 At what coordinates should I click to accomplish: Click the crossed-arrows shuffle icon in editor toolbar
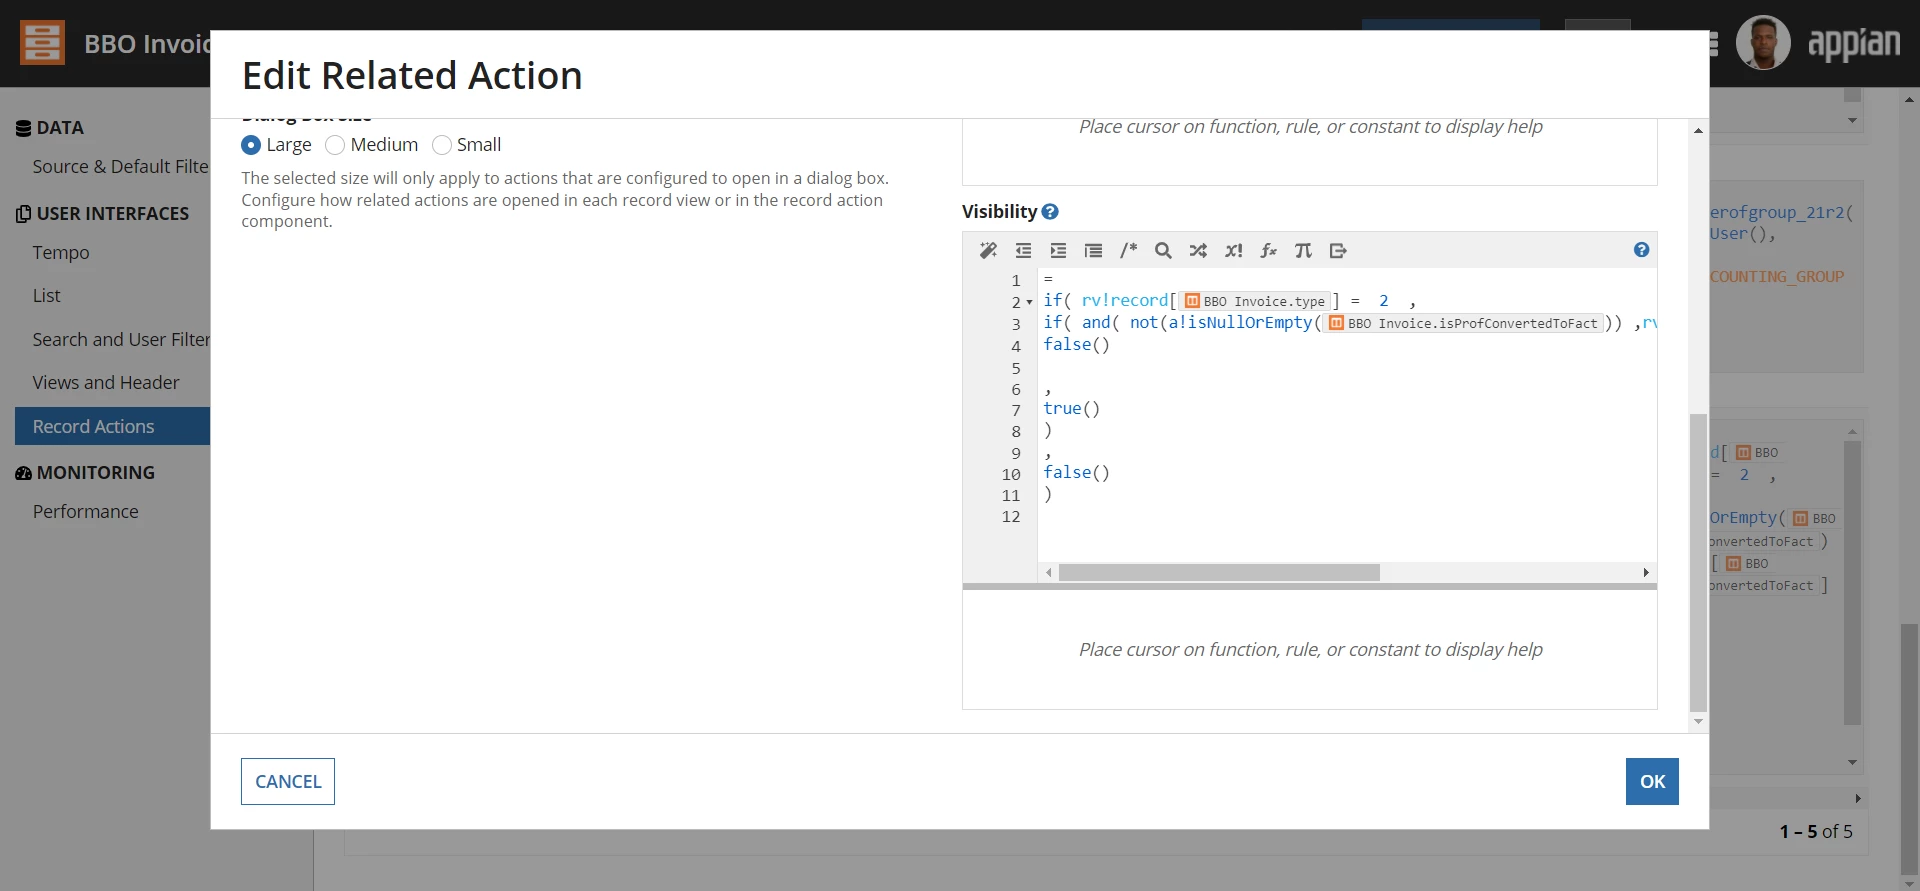(x=1198, y=250)
